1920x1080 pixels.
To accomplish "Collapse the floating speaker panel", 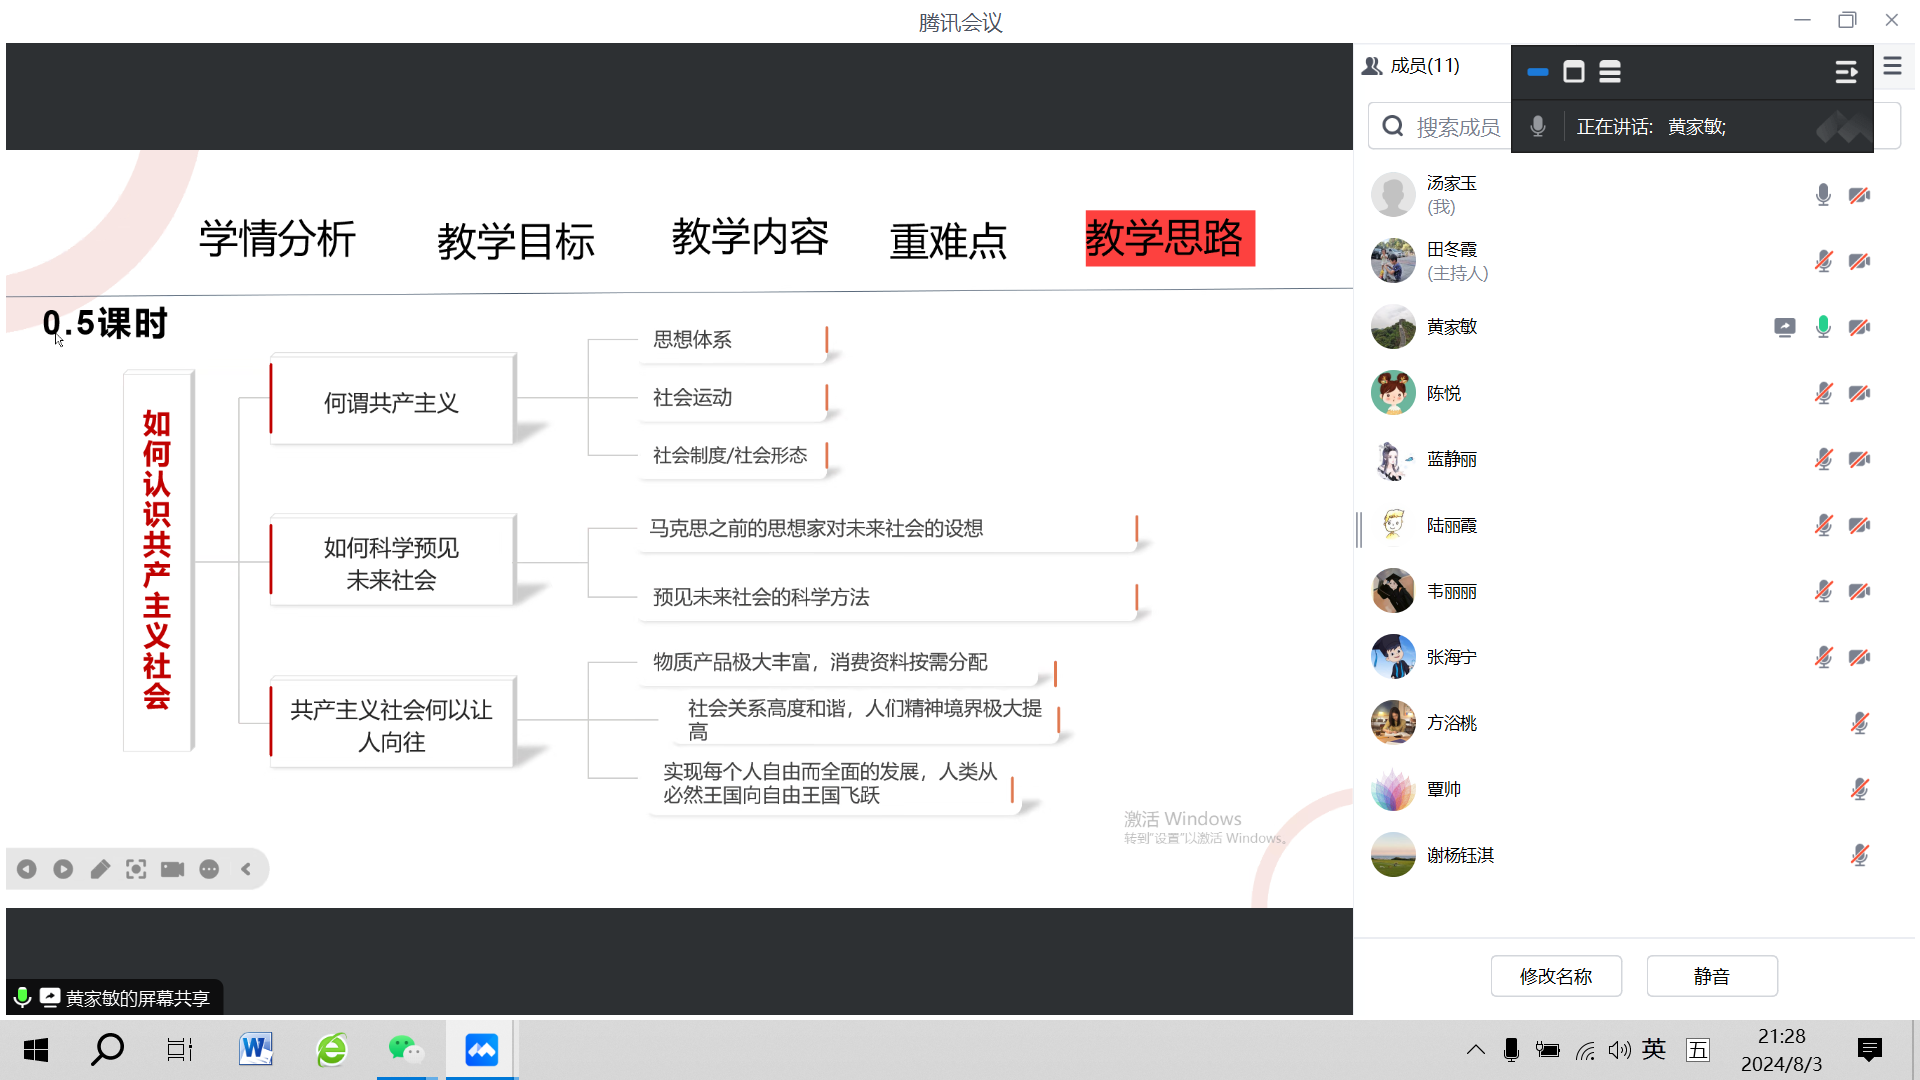I will click(x=1846, y=72).
